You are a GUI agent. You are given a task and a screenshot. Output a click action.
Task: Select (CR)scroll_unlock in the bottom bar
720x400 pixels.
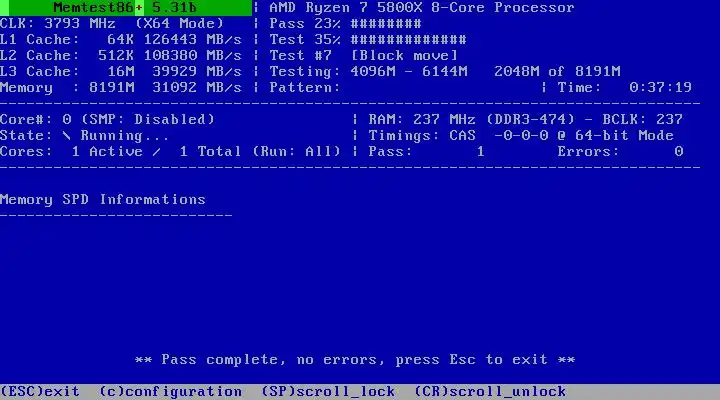[490, 391]
